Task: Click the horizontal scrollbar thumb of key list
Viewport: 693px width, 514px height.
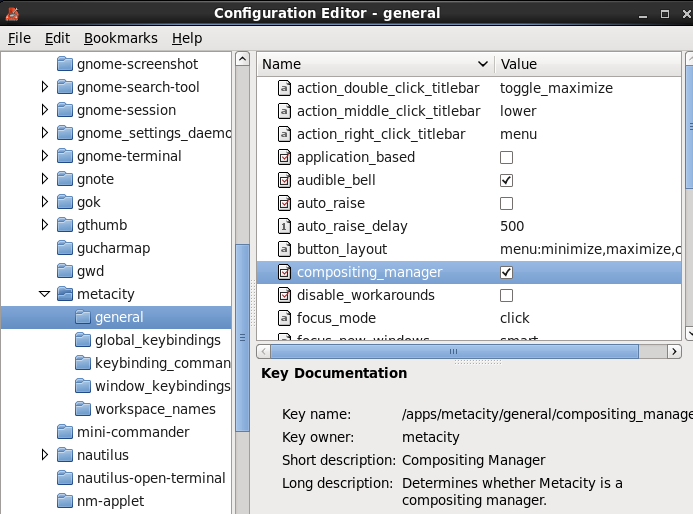Action: click(454, 352)
